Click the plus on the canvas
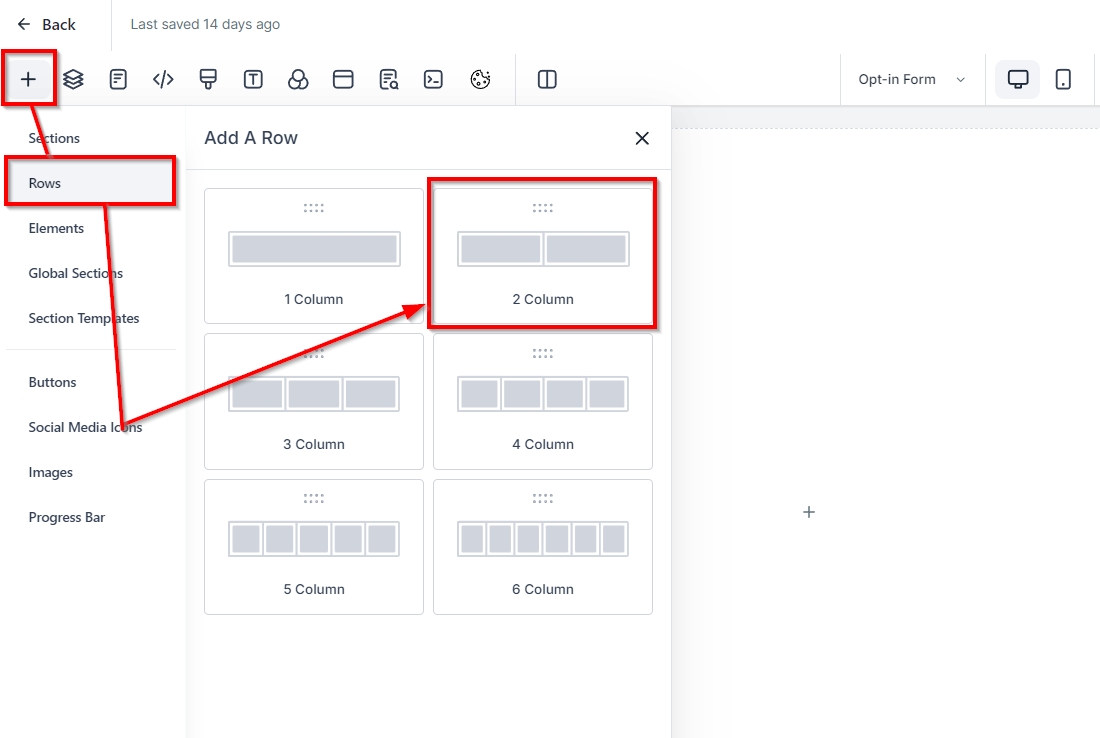Image resolution: width=1100 pixels, height=738 pixels. 809,512
